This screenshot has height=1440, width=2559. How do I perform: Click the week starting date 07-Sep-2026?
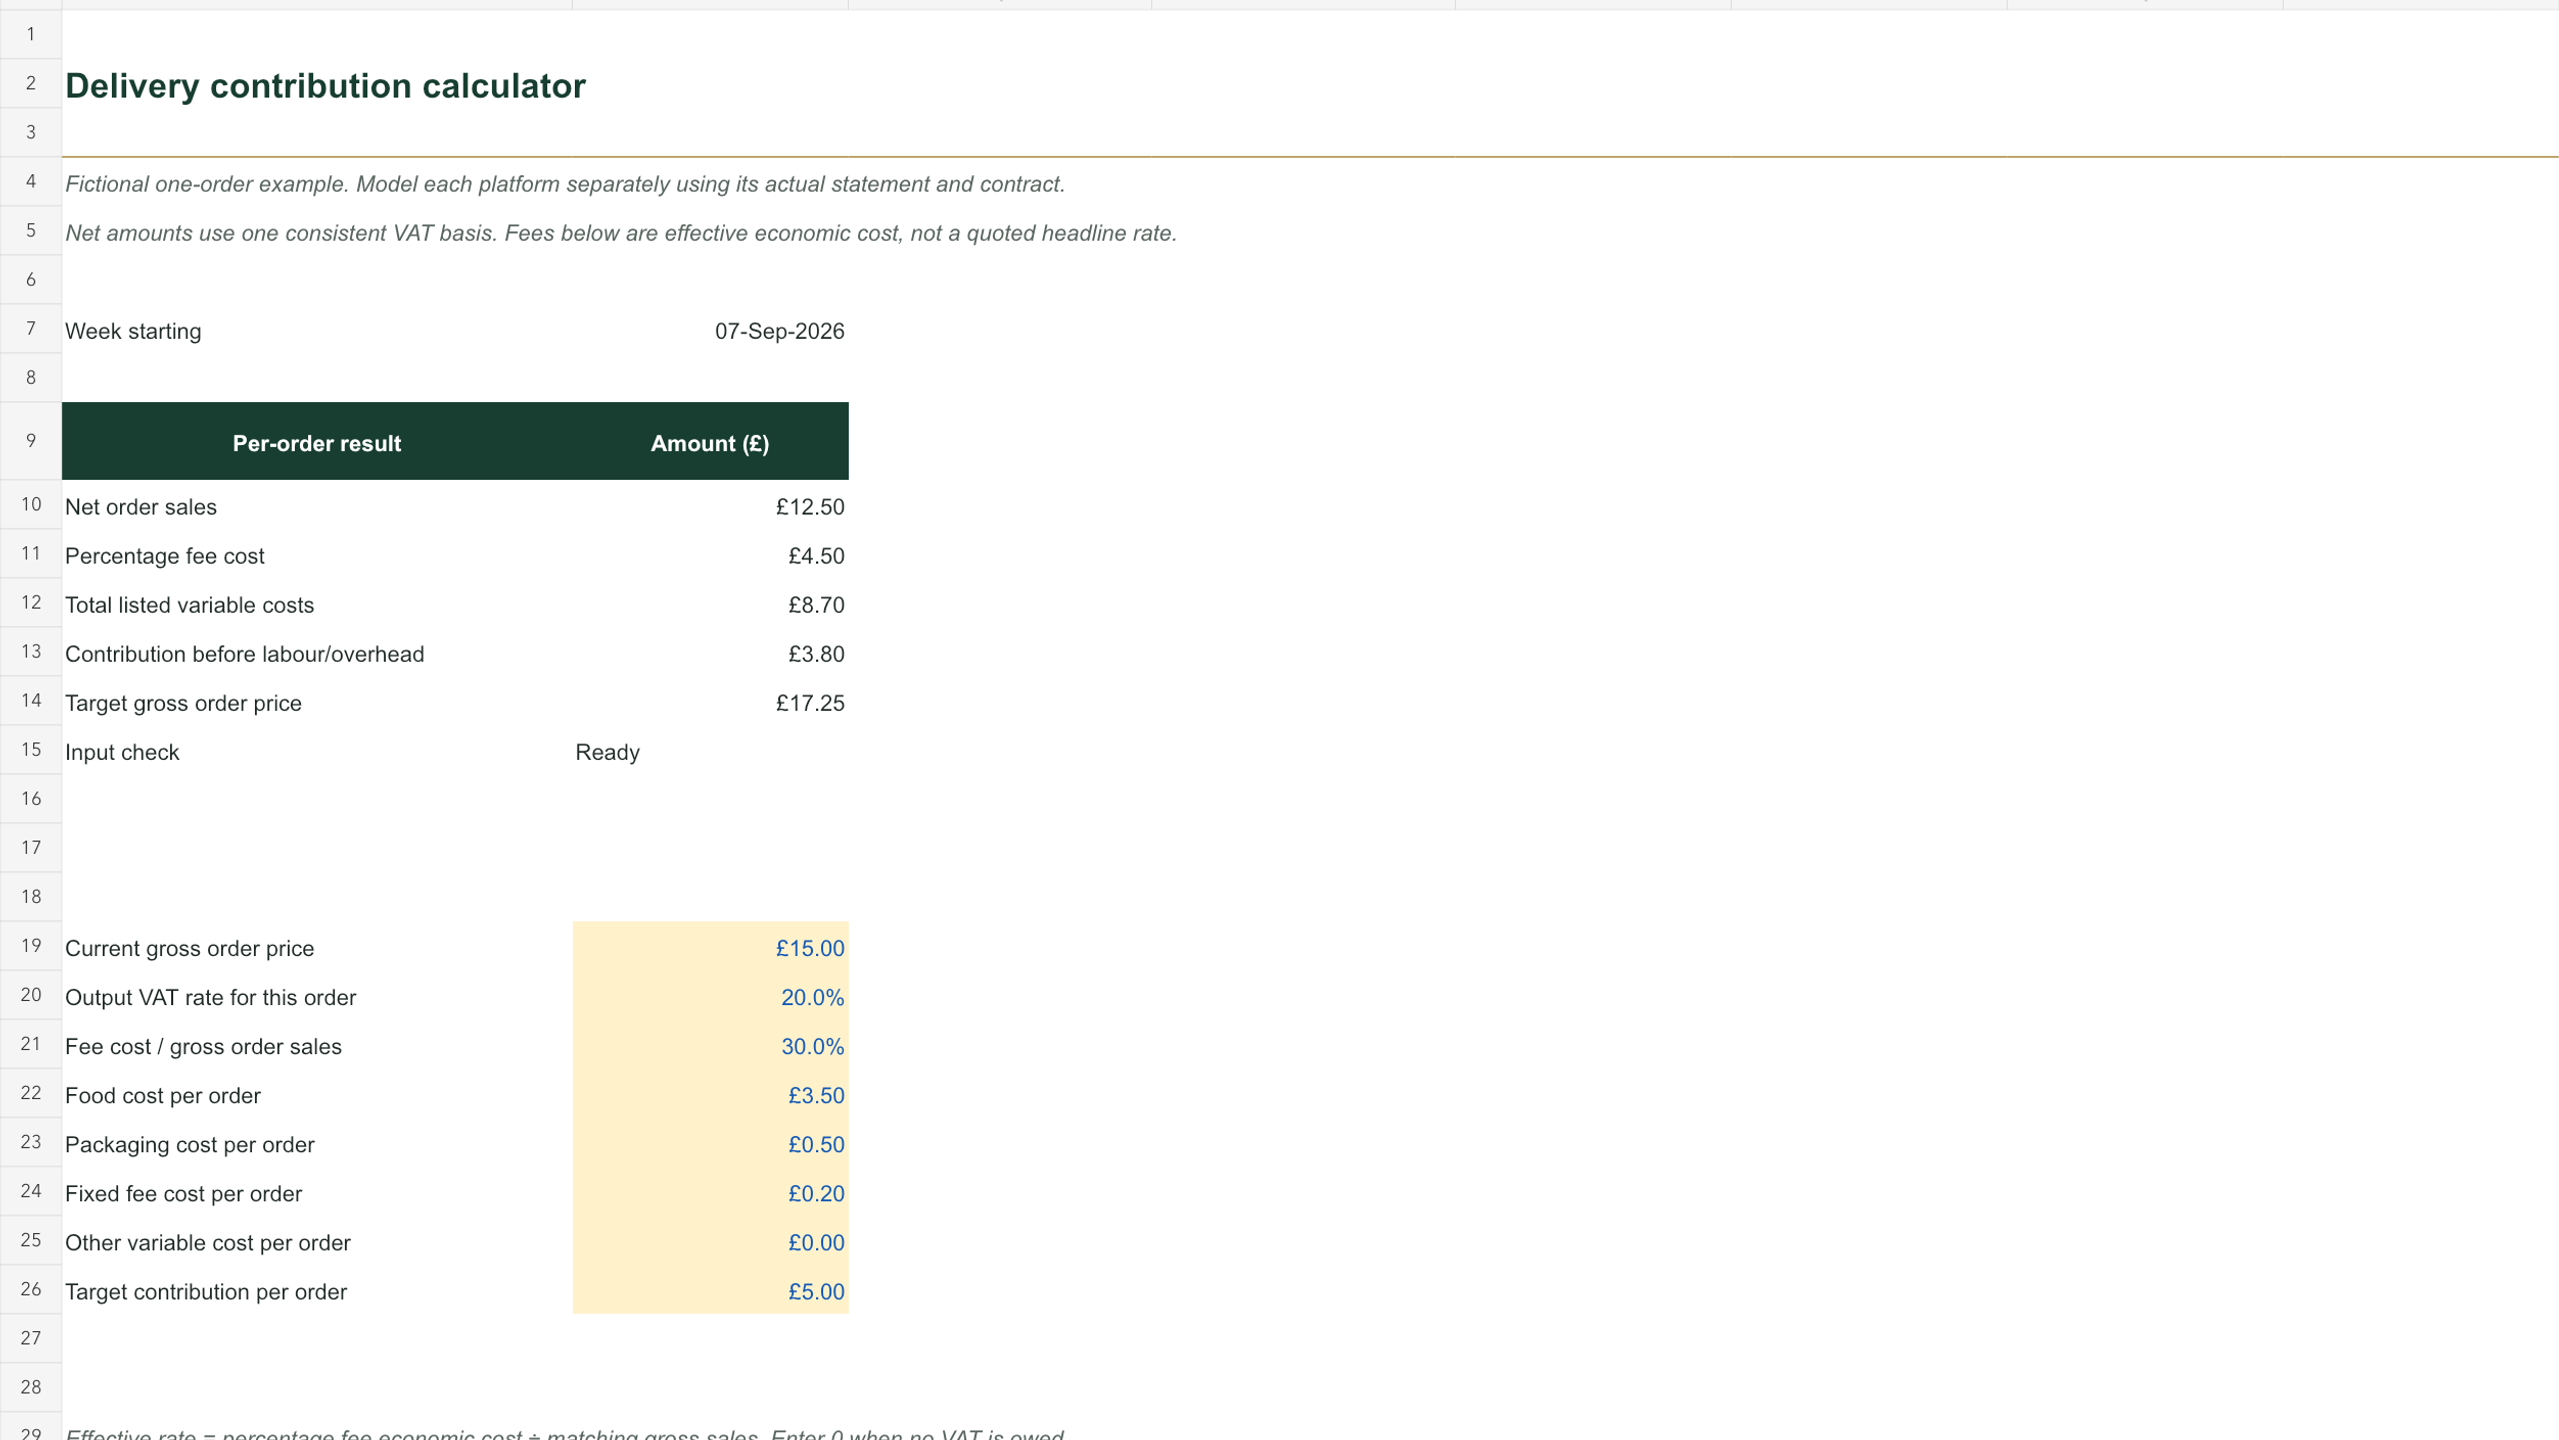779,331
